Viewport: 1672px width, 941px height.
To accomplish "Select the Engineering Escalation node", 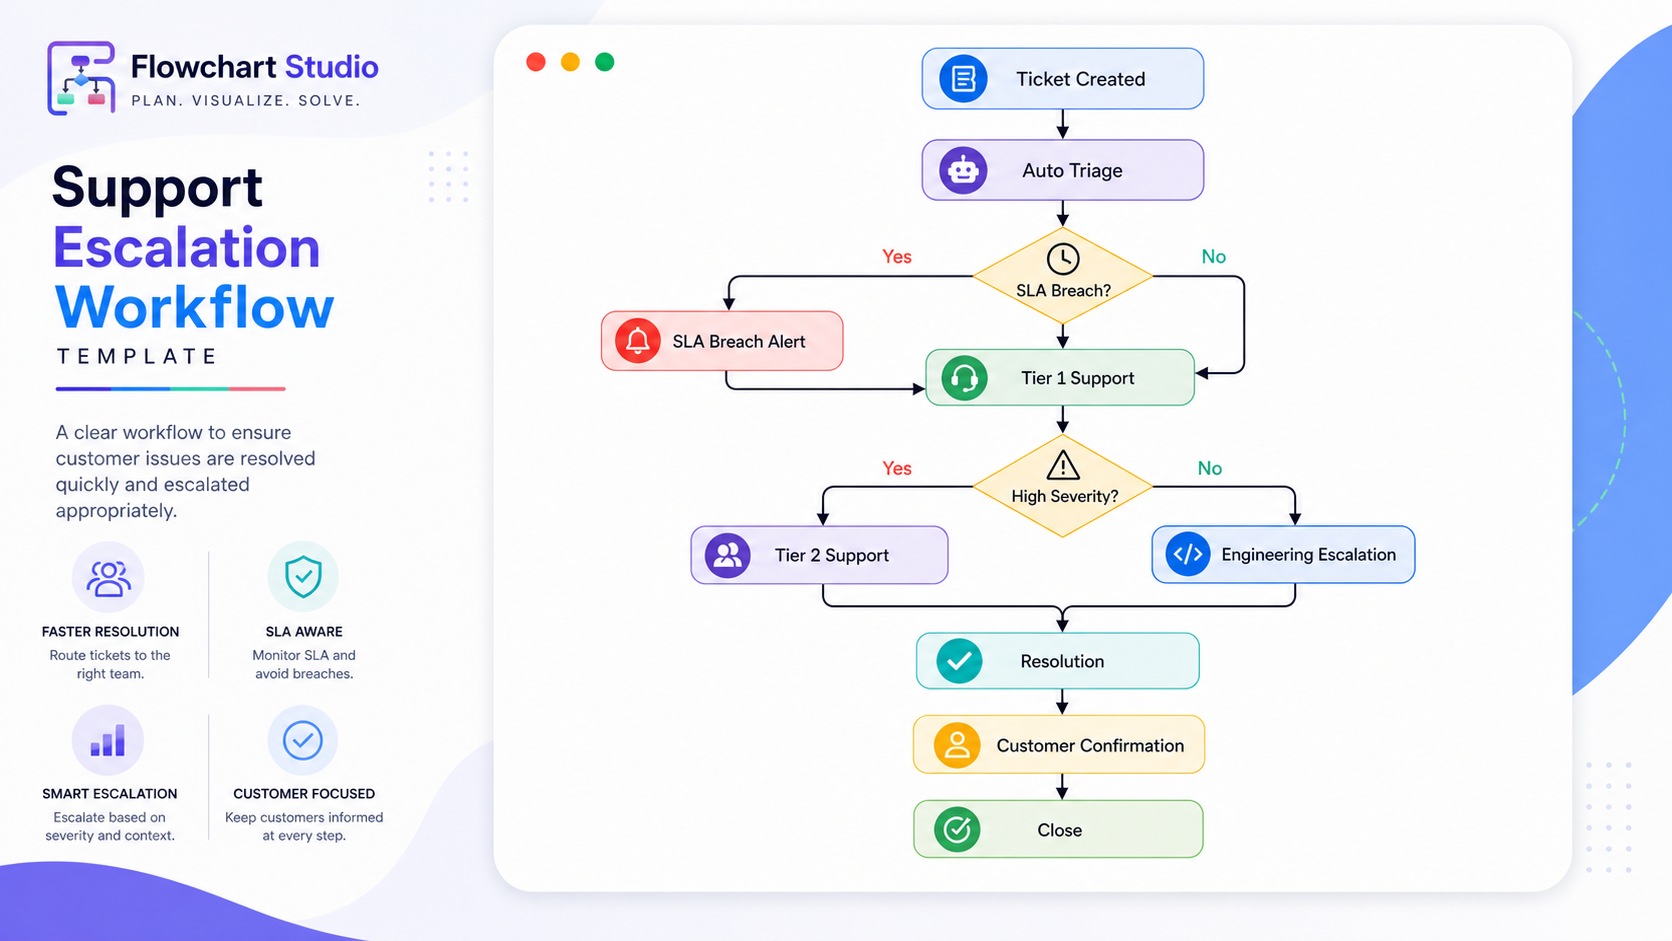I will 1283,554.
